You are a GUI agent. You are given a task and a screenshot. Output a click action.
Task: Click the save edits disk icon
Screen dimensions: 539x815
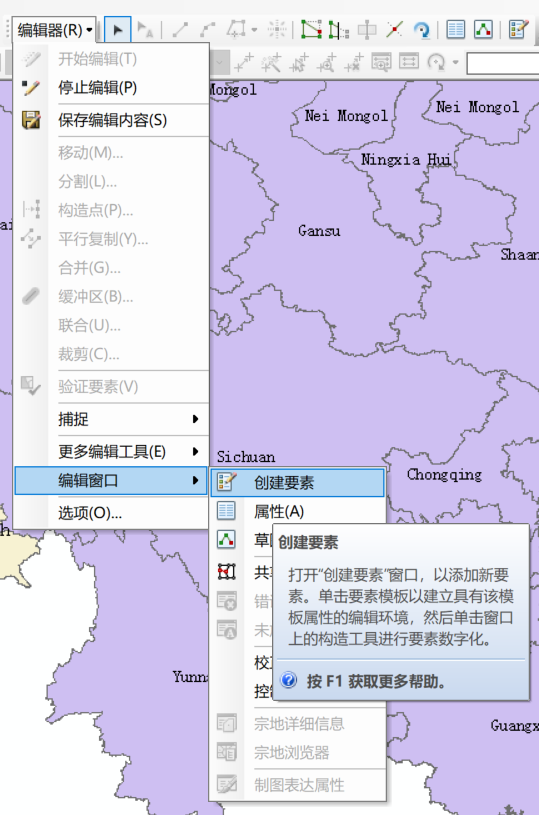(x=31, y=120)
